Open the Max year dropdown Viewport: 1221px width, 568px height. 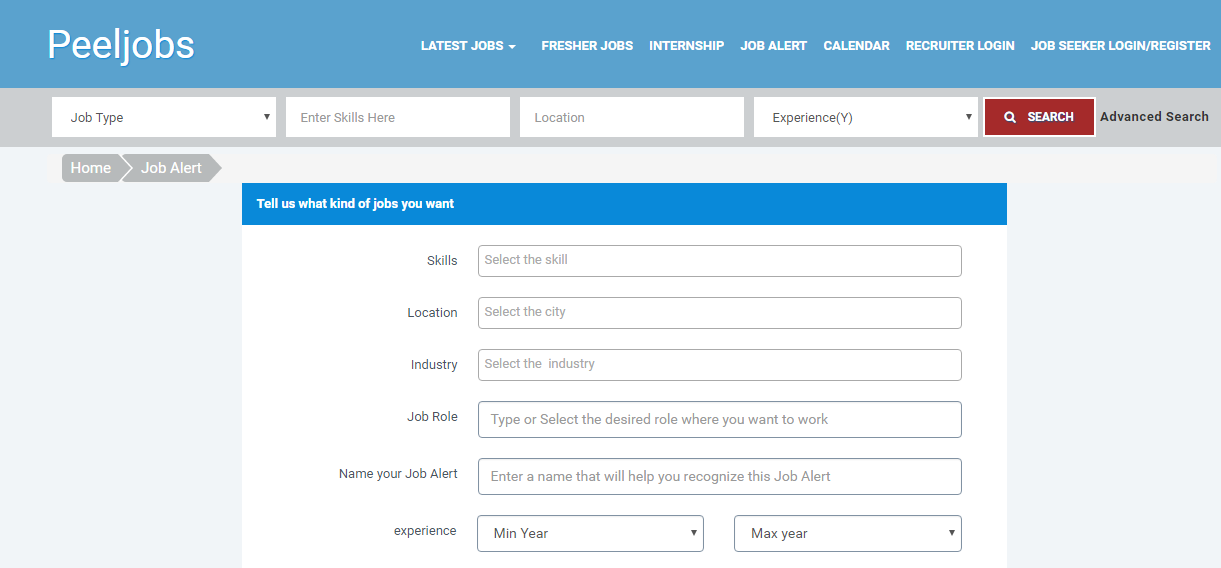848,534
